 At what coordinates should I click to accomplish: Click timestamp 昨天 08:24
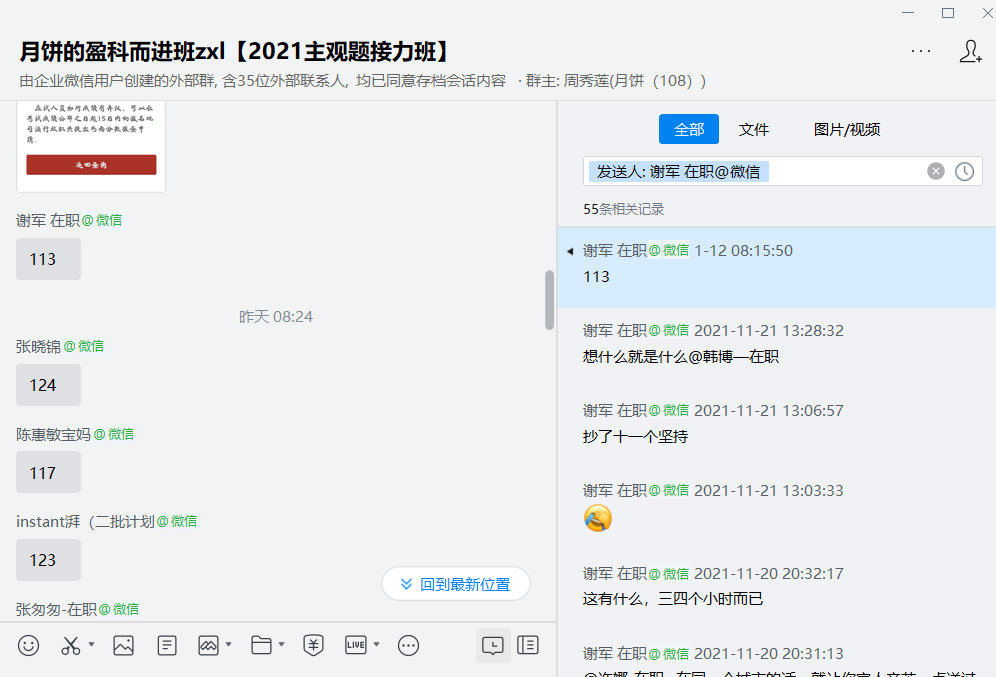point(276,316)
